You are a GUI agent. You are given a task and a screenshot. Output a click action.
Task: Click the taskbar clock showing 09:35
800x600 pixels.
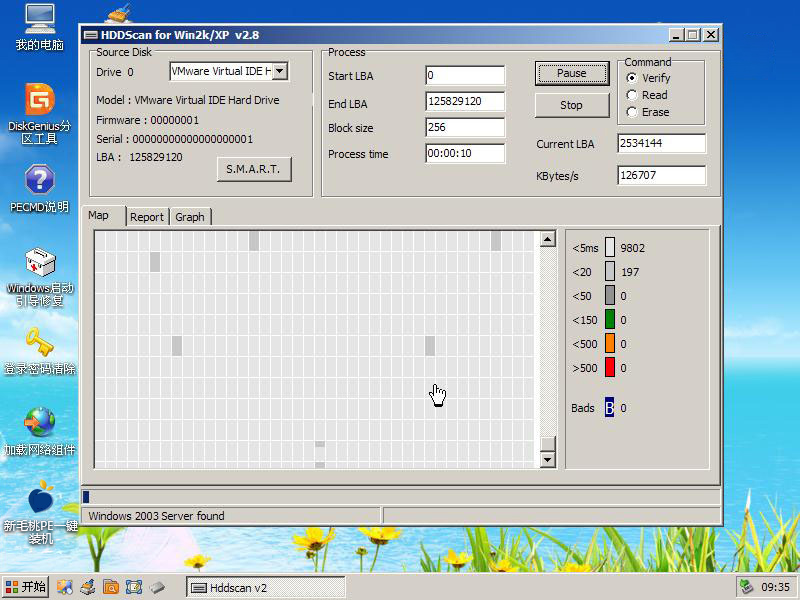coord(776,587)
